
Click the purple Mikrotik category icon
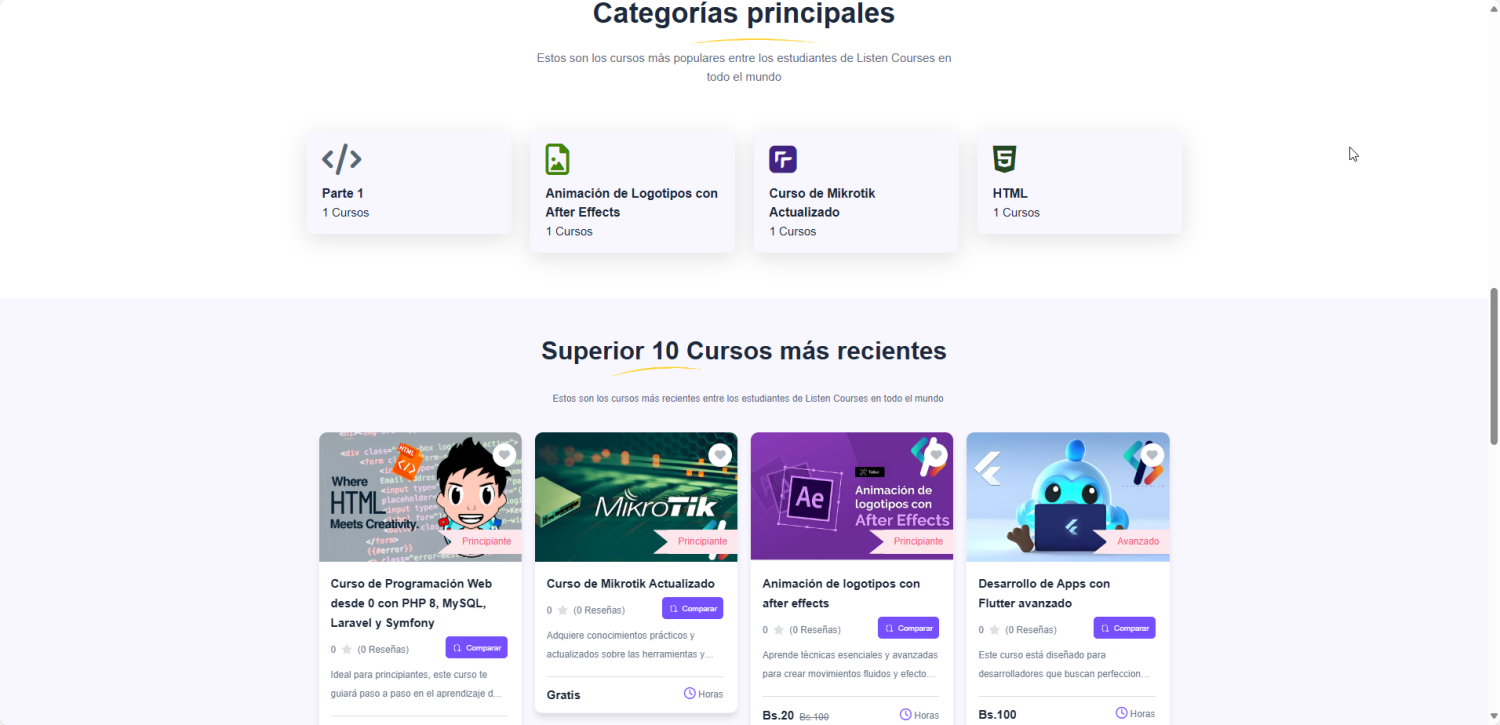coord(782,159)
